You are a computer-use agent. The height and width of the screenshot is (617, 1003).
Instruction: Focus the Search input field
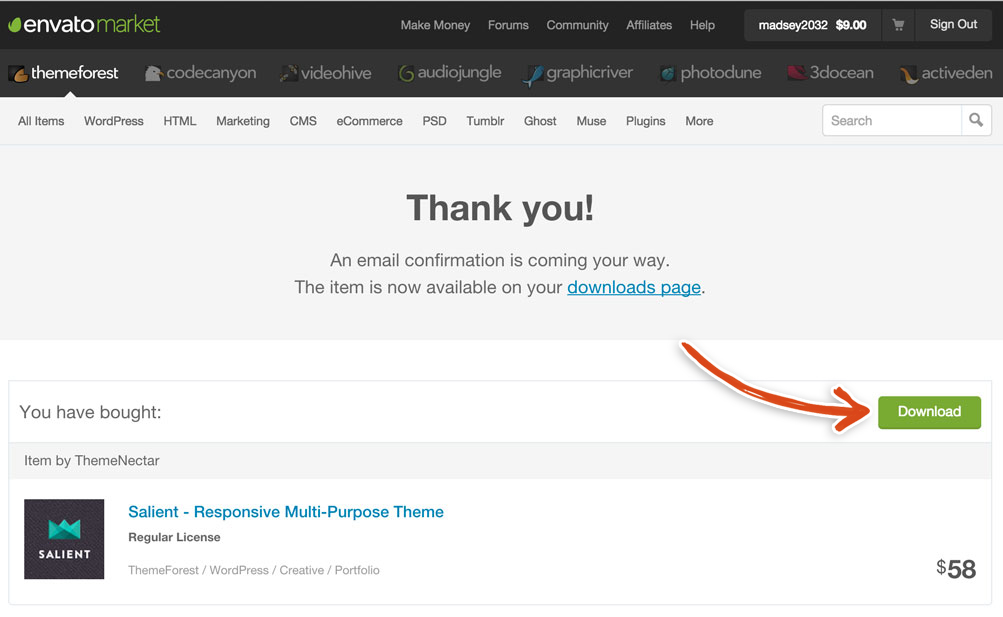pos(892,120)
